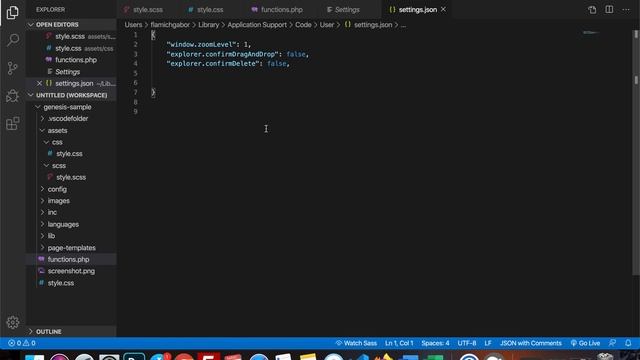
Task: Open notifications bell in status bar
Action: (628, 343)
